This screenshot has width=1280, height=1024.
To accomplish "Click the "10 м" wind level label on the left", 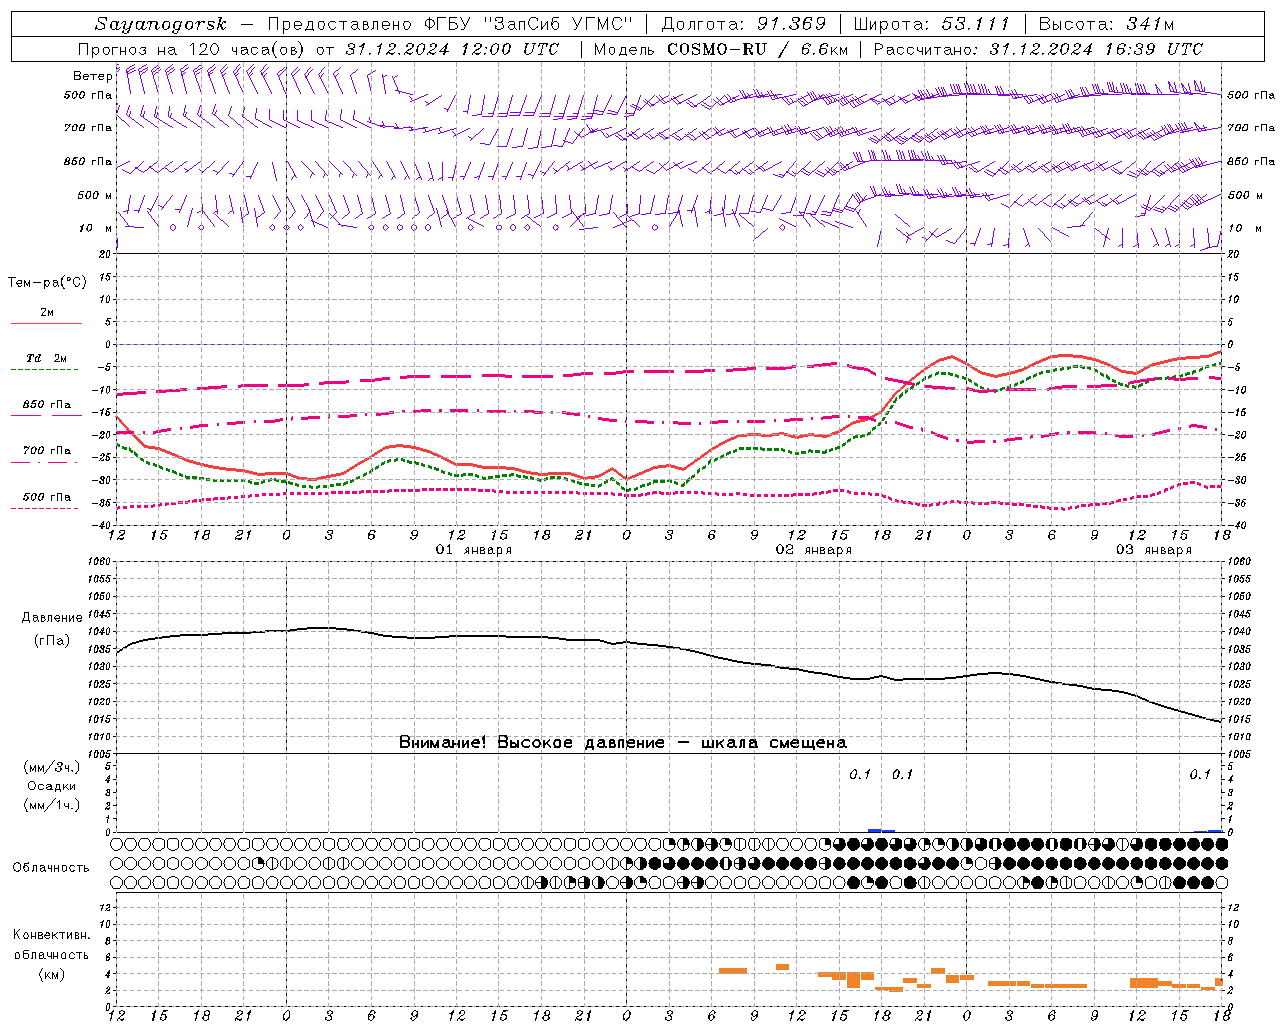I will pos(96,228).
